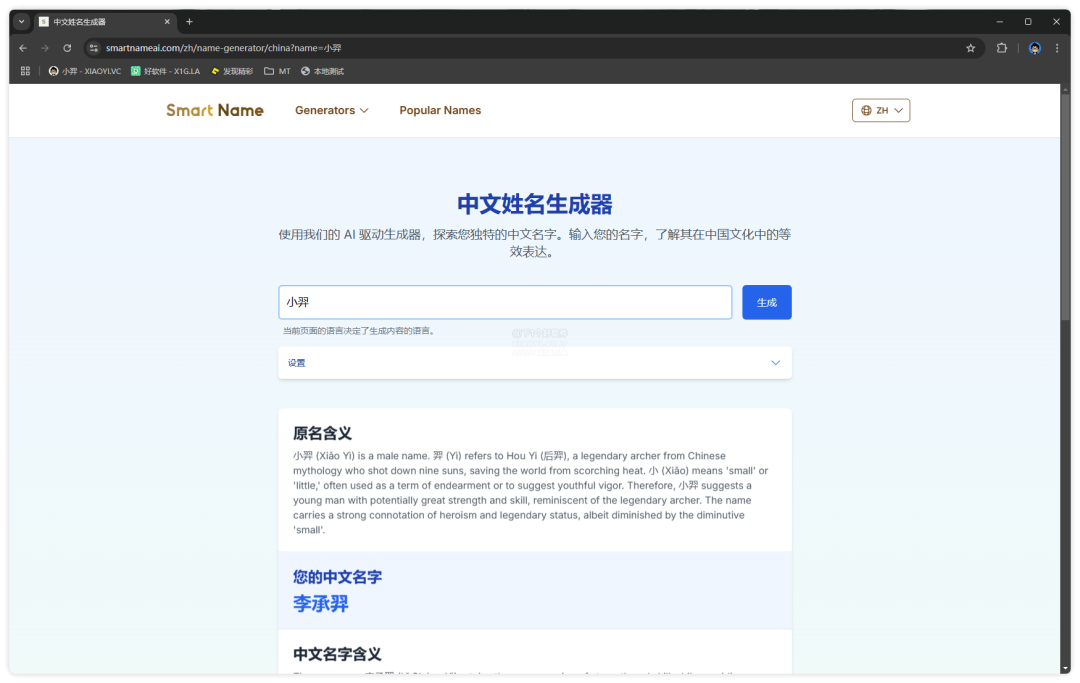Reload the page with the refresh icon
The height and width of the screenshot is (683, 1080).
[67, 48]
